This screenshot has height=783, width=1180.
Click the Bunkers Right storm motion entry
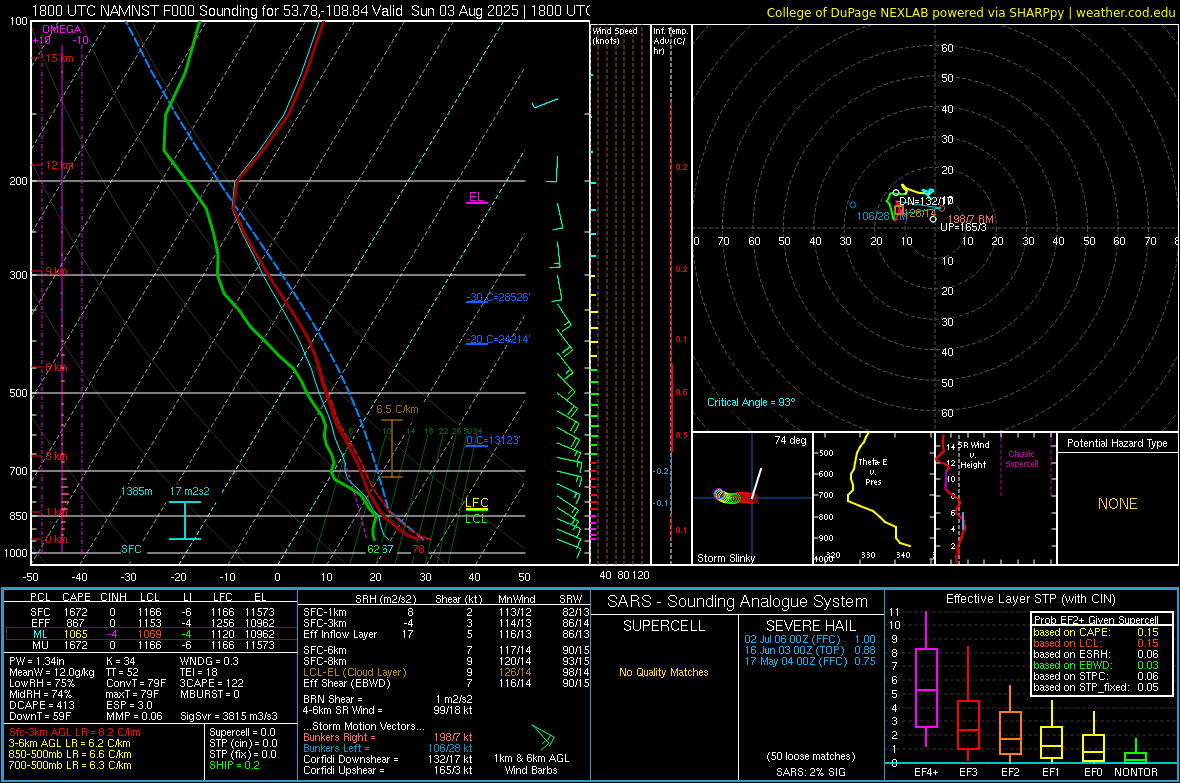pyautogui.click(x=388, y=737)
